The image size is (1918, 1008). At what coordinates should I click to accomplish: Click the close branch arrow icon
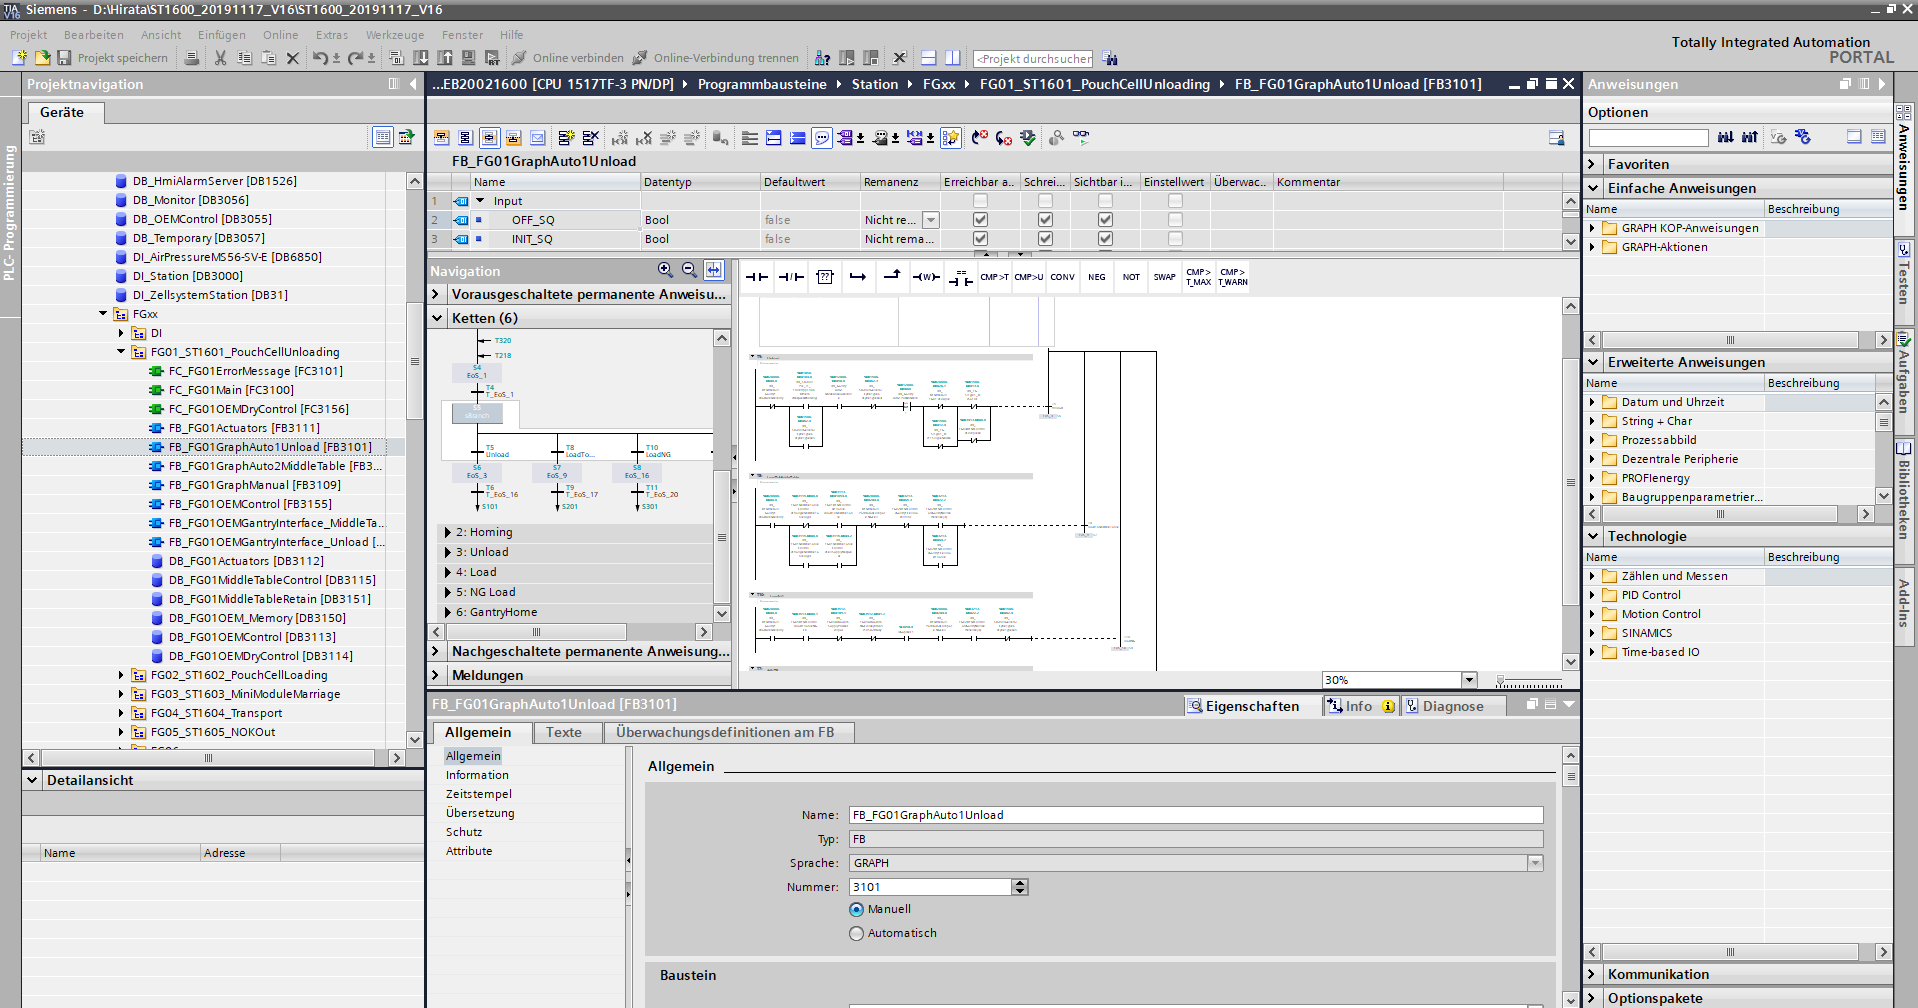tap(892, 277)
